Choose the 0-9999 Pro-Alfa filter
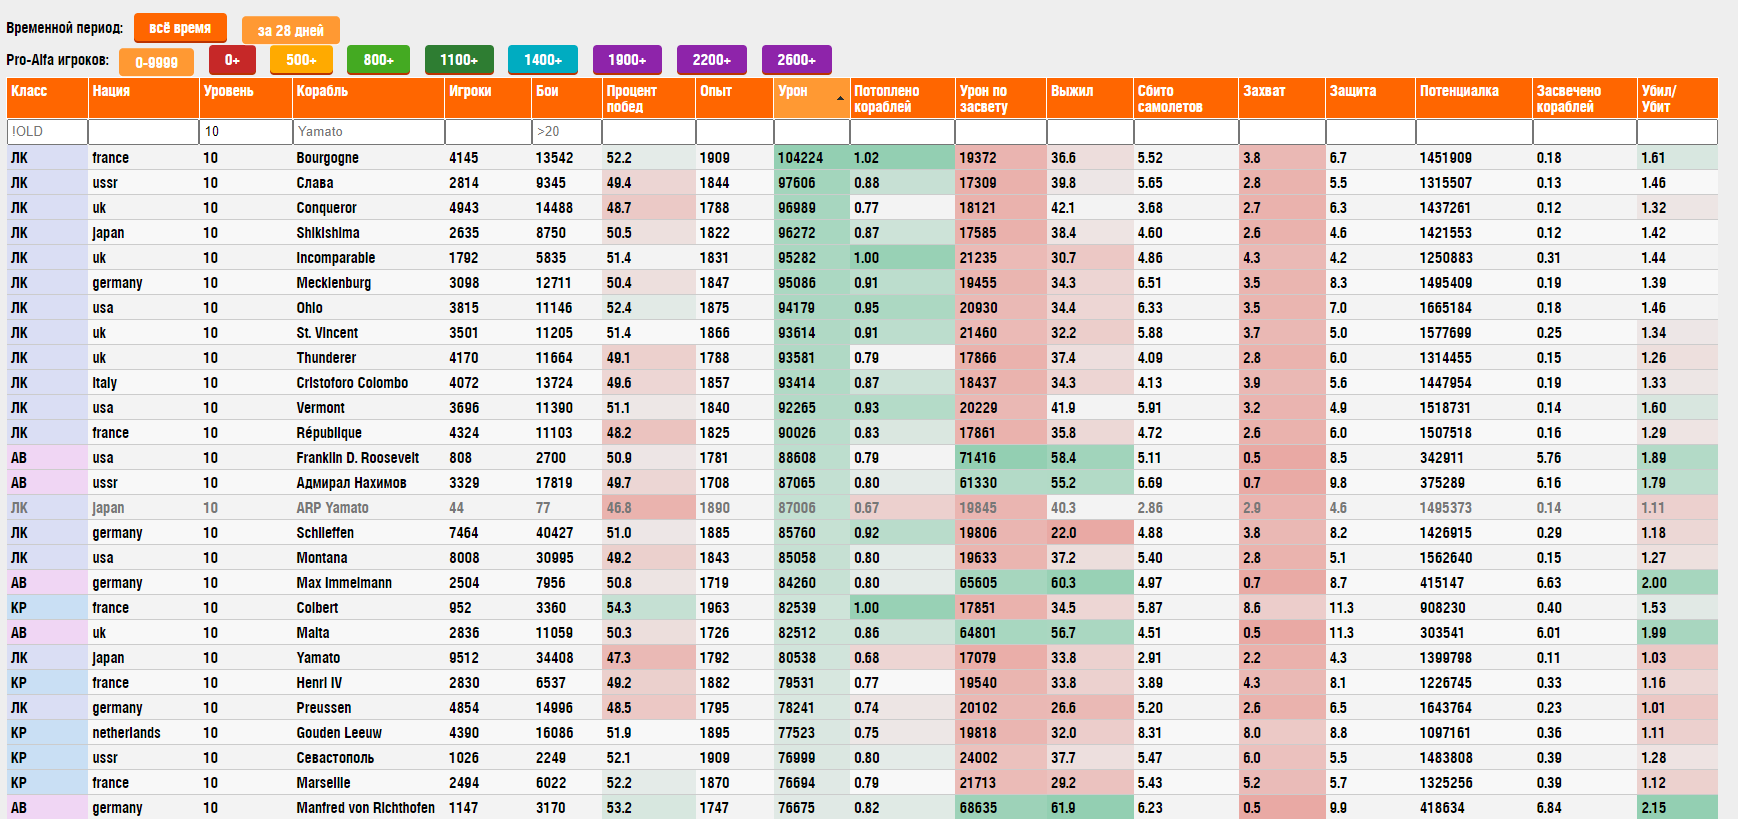1738x819 pixels. [157, 62]
